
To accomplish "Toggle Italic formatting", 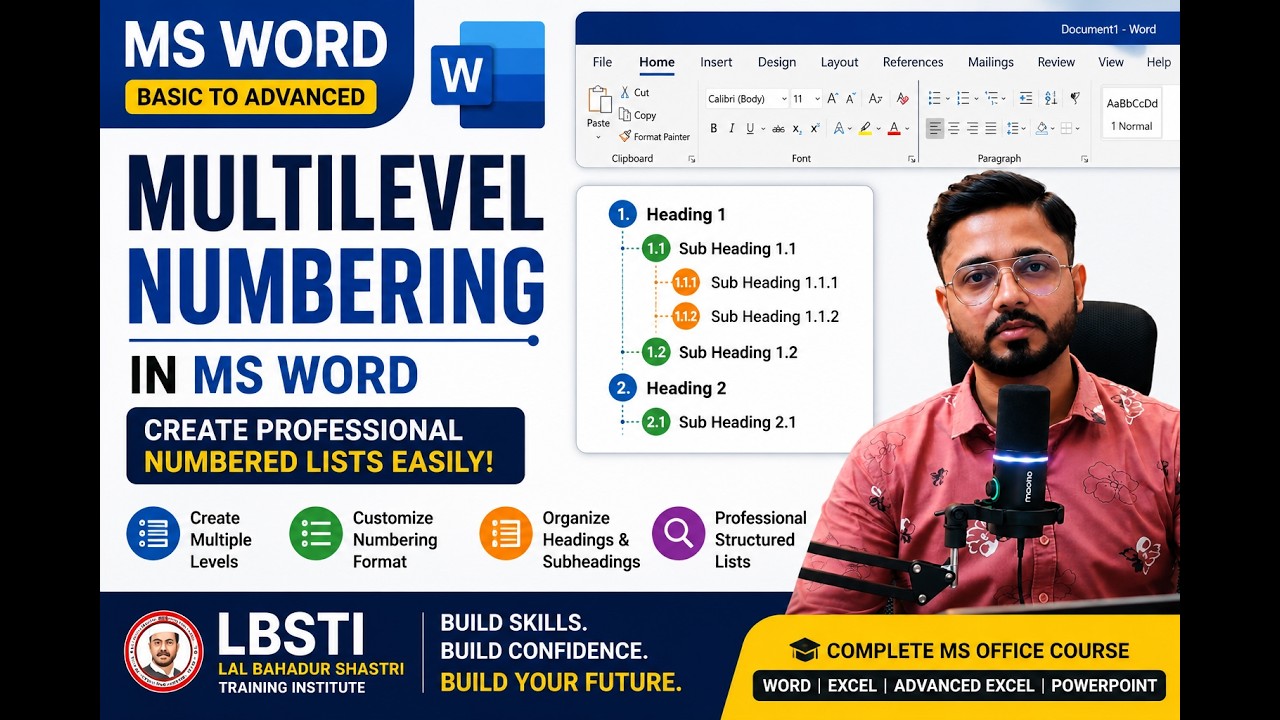I will pyautogui.click(x=732, y=128).
